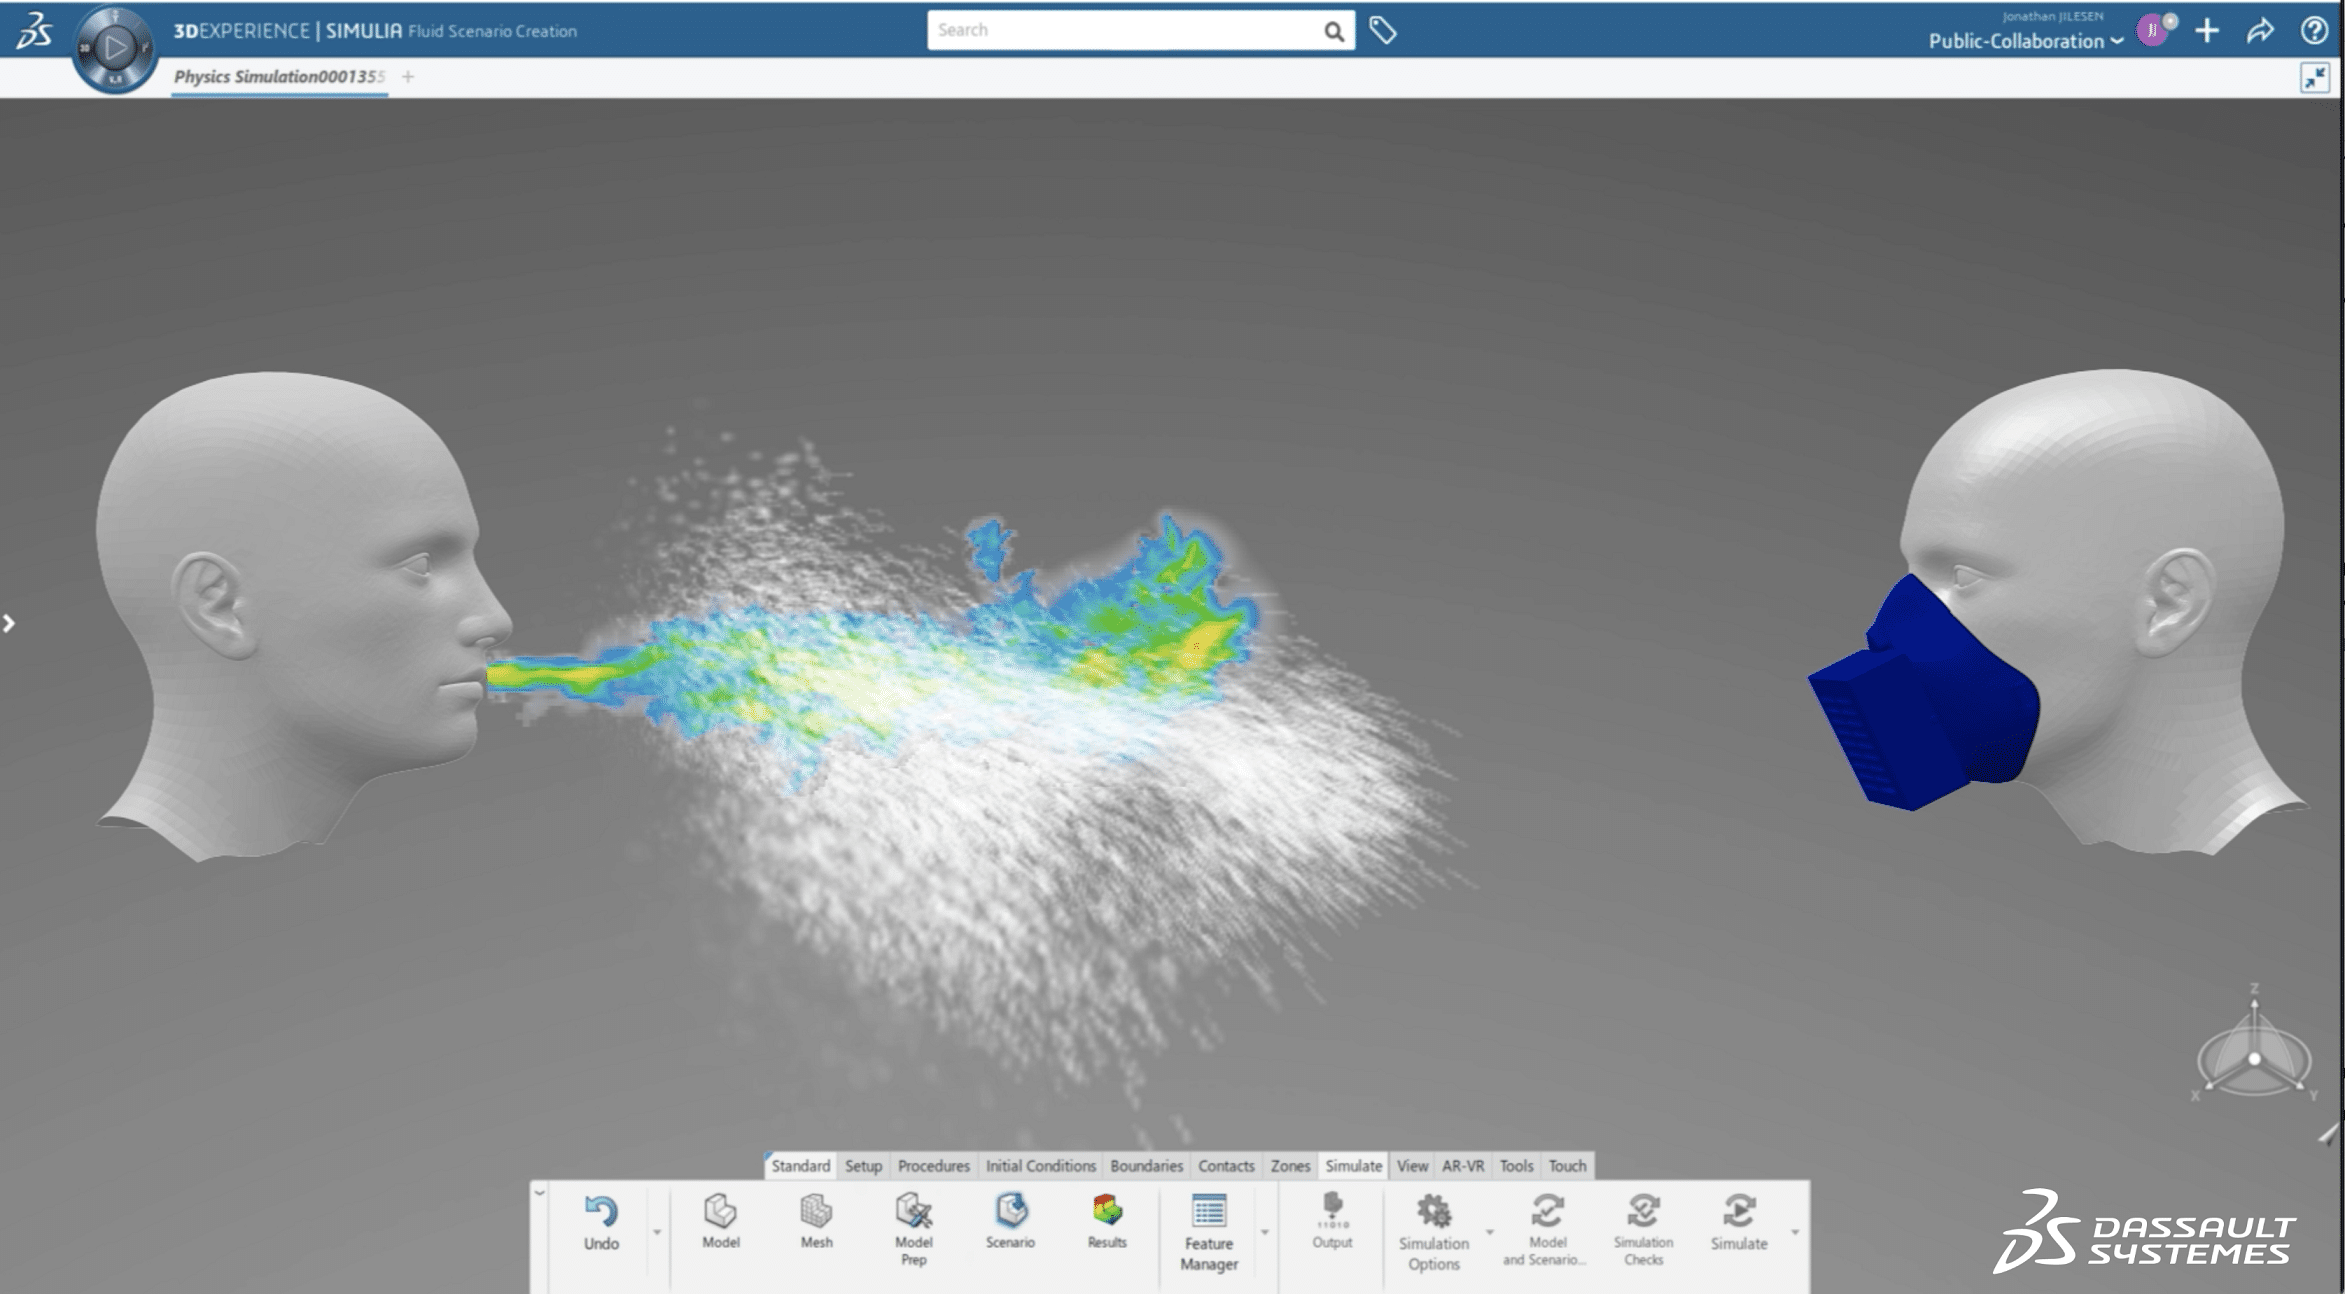Click the Undo icon

(x=601, y=1212)
